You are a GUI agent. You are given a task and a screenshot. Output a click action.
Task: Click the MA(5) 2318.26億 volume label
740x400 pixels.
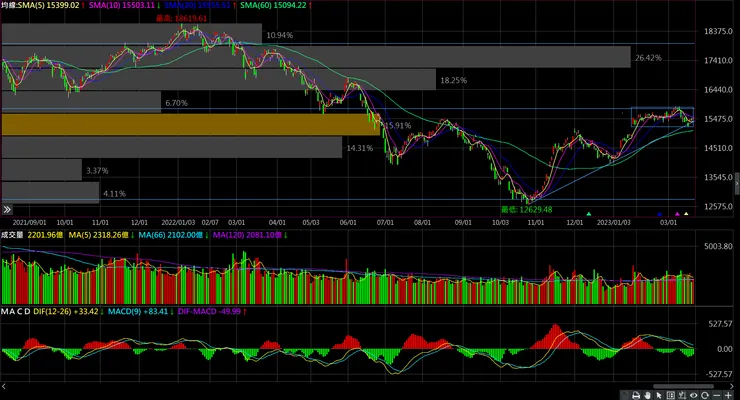point(99,235)
